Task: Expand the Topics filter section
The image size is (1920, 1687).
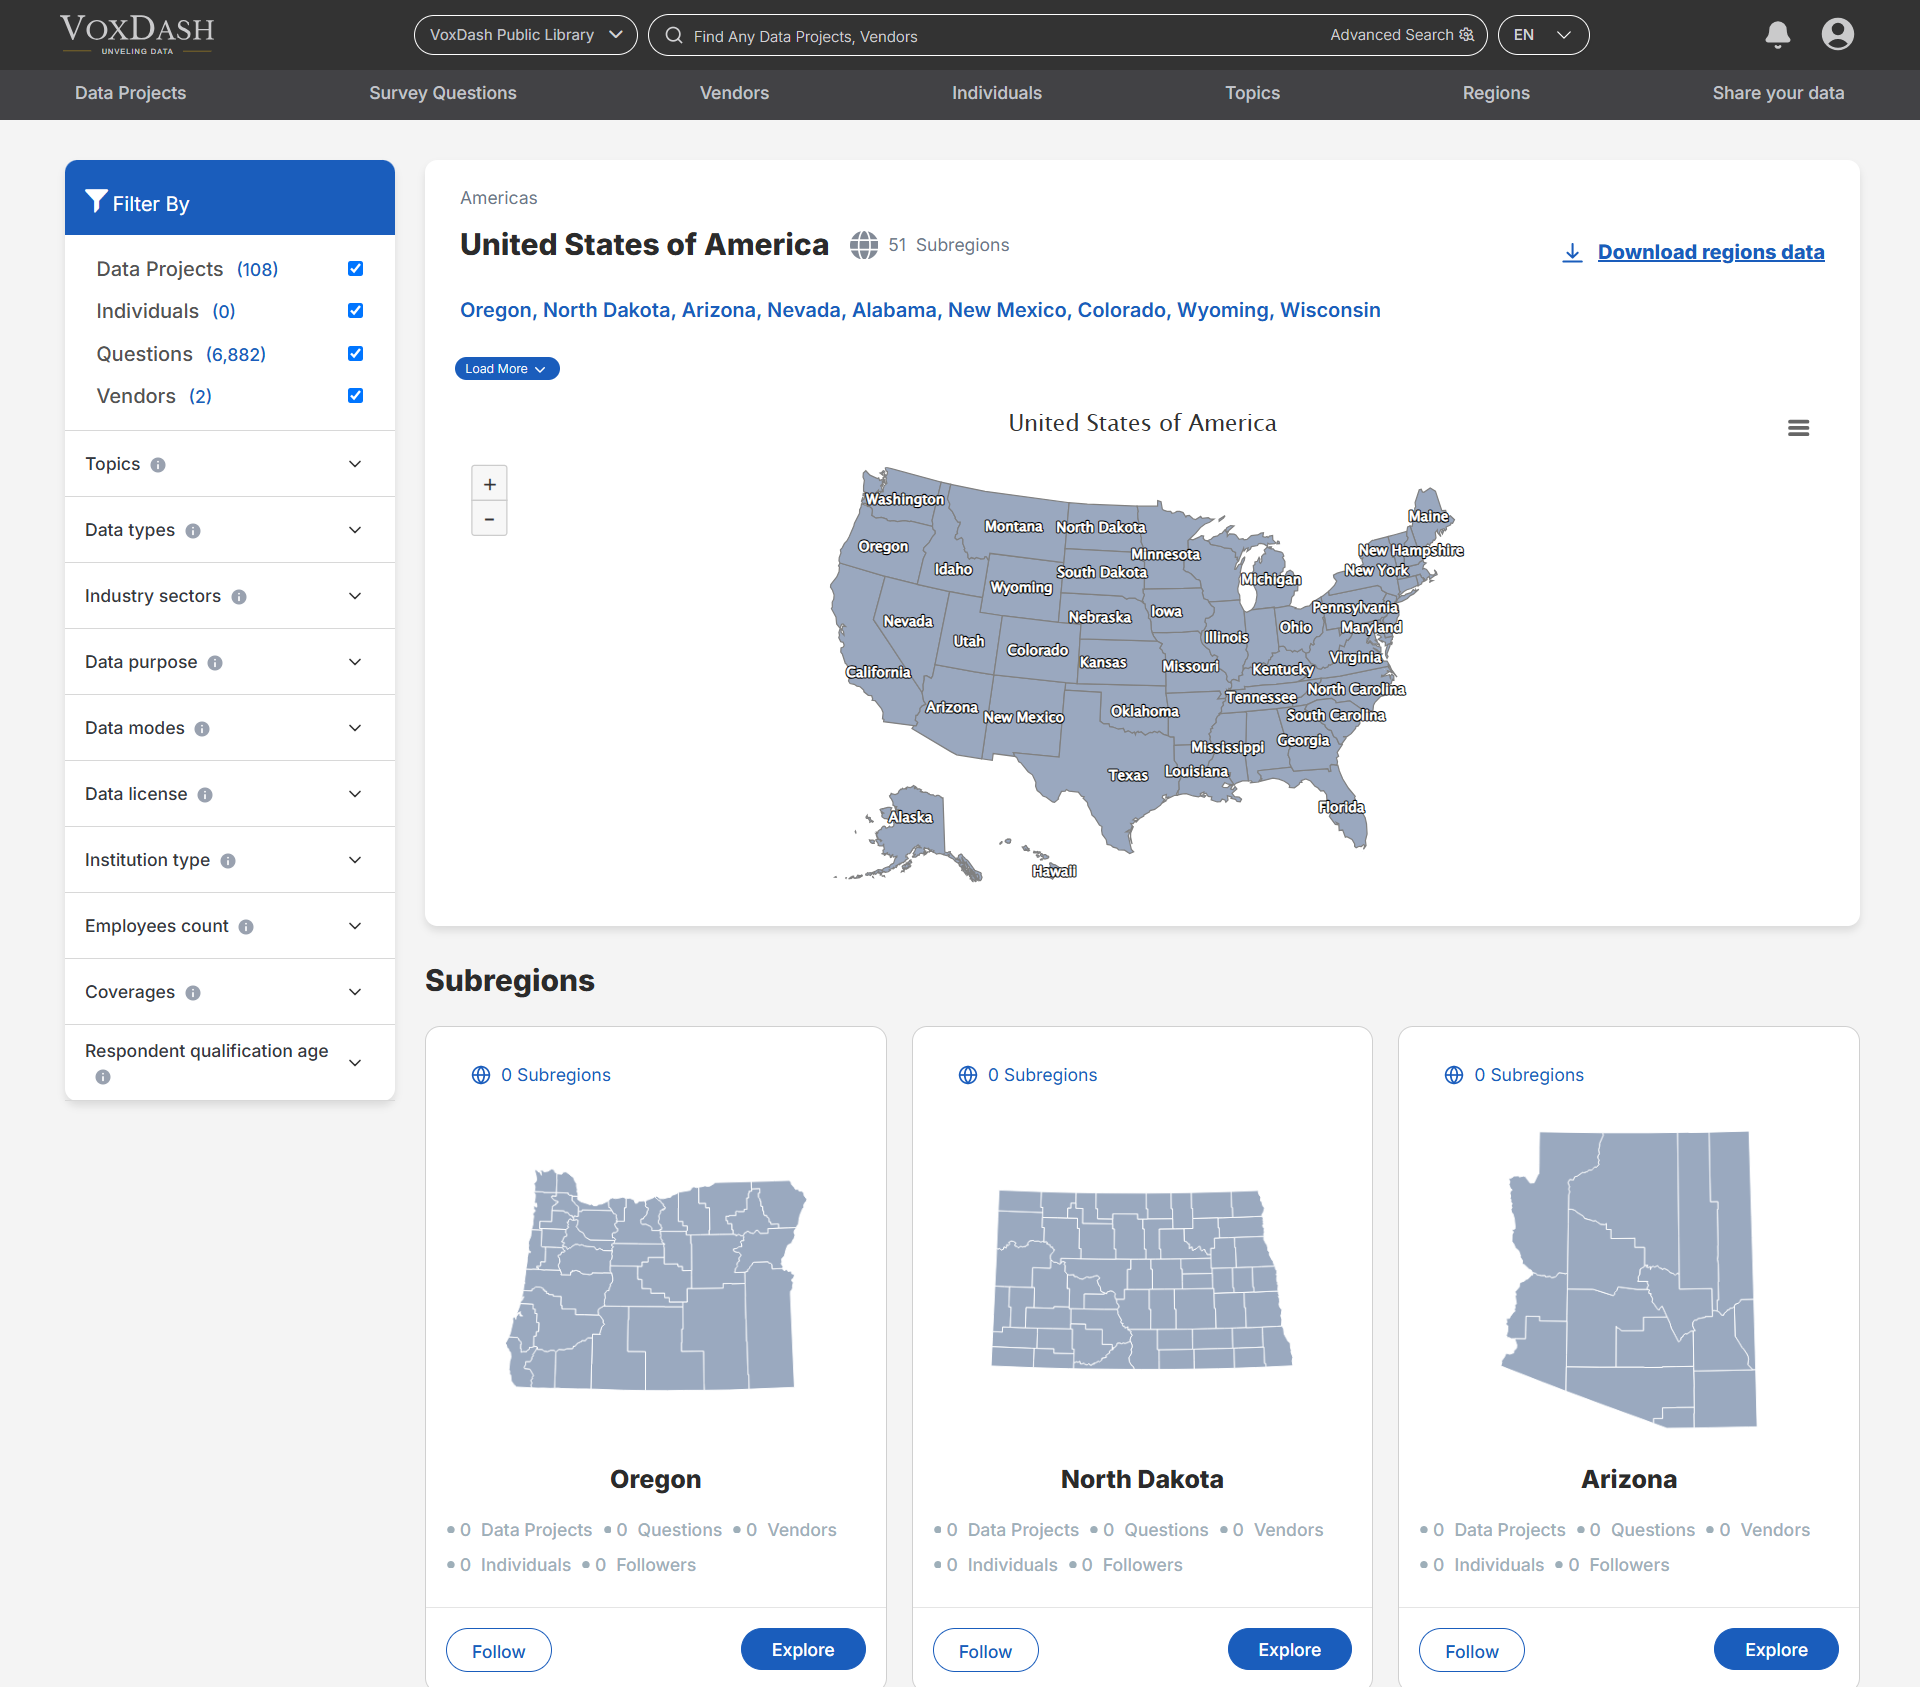Action: [x=354, y=463]
